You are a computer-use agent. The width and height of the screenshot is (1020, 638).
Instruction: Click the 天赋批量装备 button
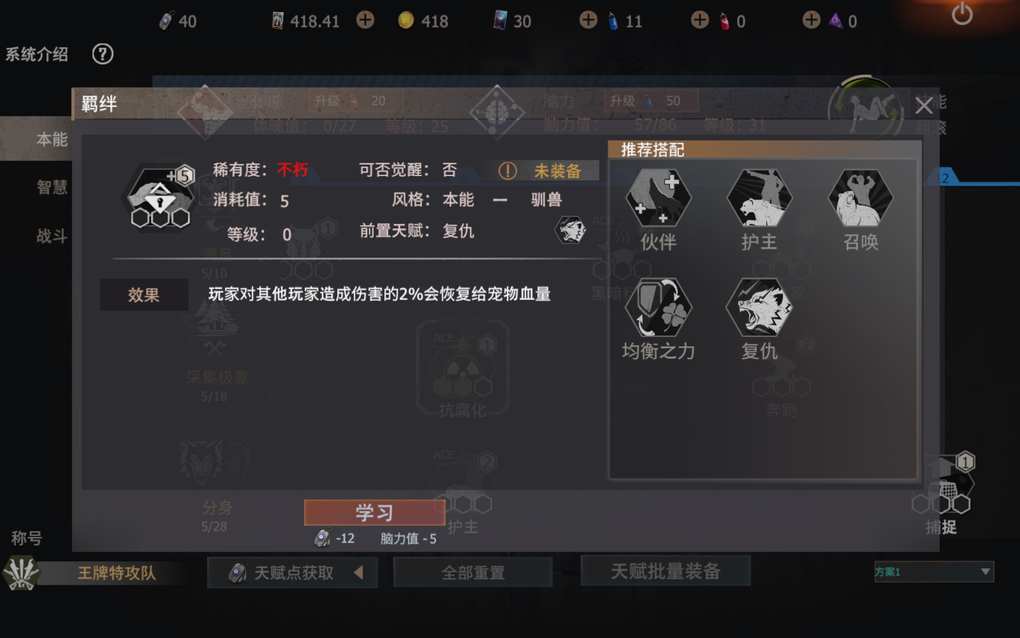[665, 571]
